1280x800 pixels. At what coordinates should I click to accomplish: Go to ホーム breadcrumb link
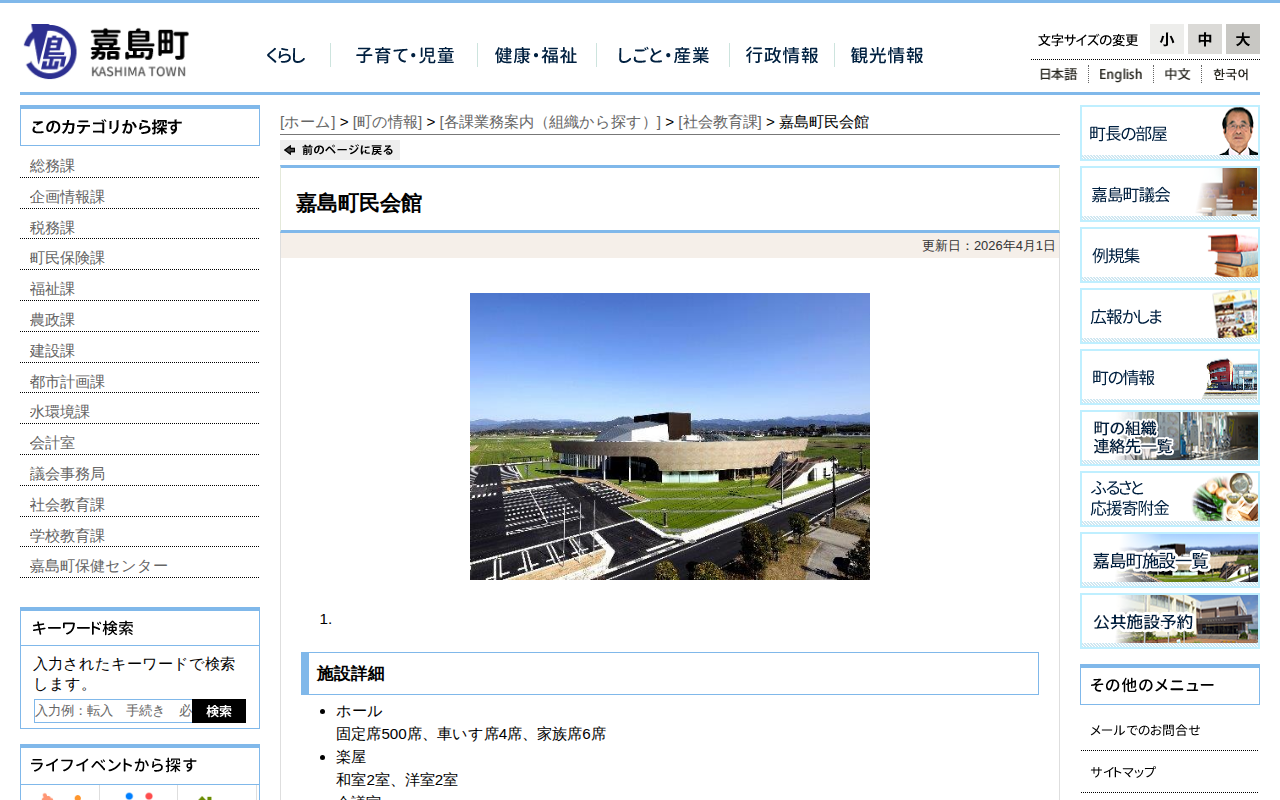click(308, 122)
